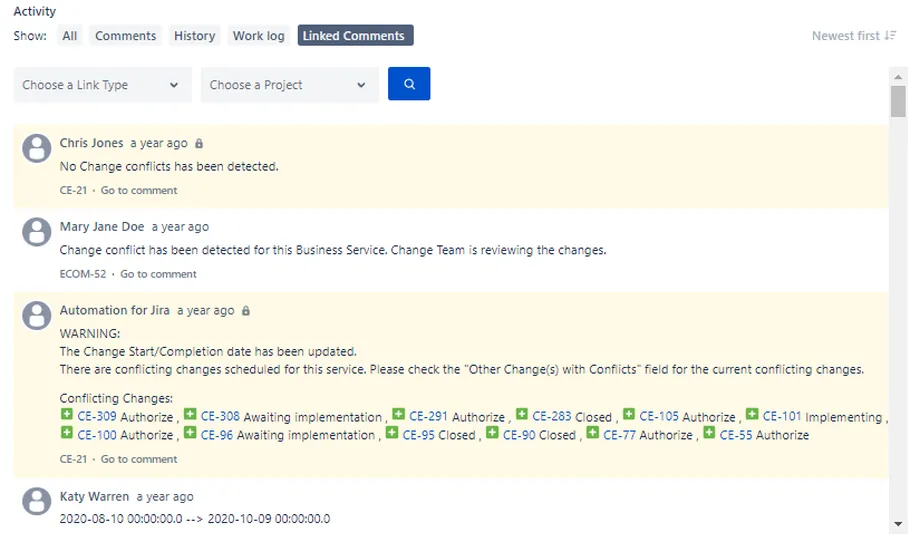Click green plus icon before CE-105
Viewport: 920px width, 542px height.
tap(628, 415)
